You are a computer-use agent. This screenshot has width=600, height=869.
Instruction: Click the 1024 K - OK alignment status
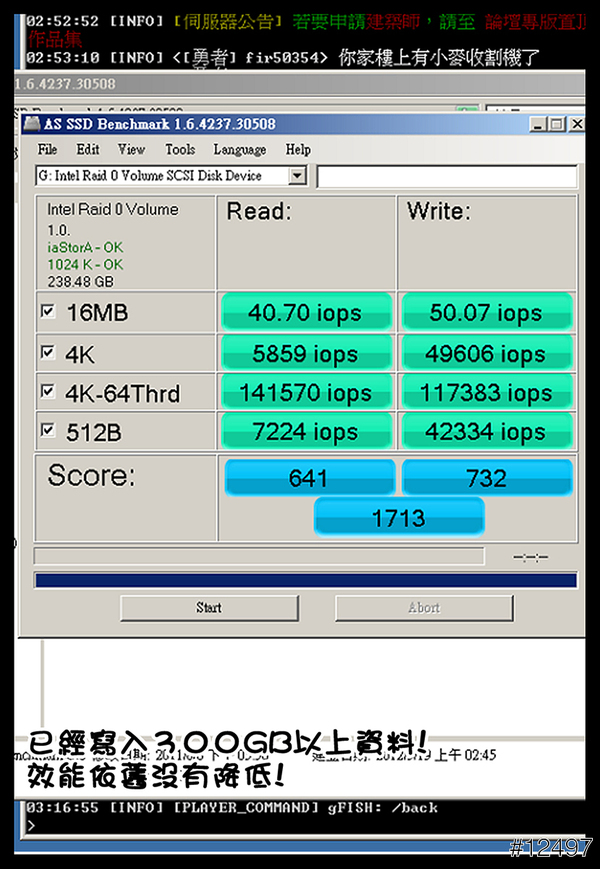(x=85, y=264)
